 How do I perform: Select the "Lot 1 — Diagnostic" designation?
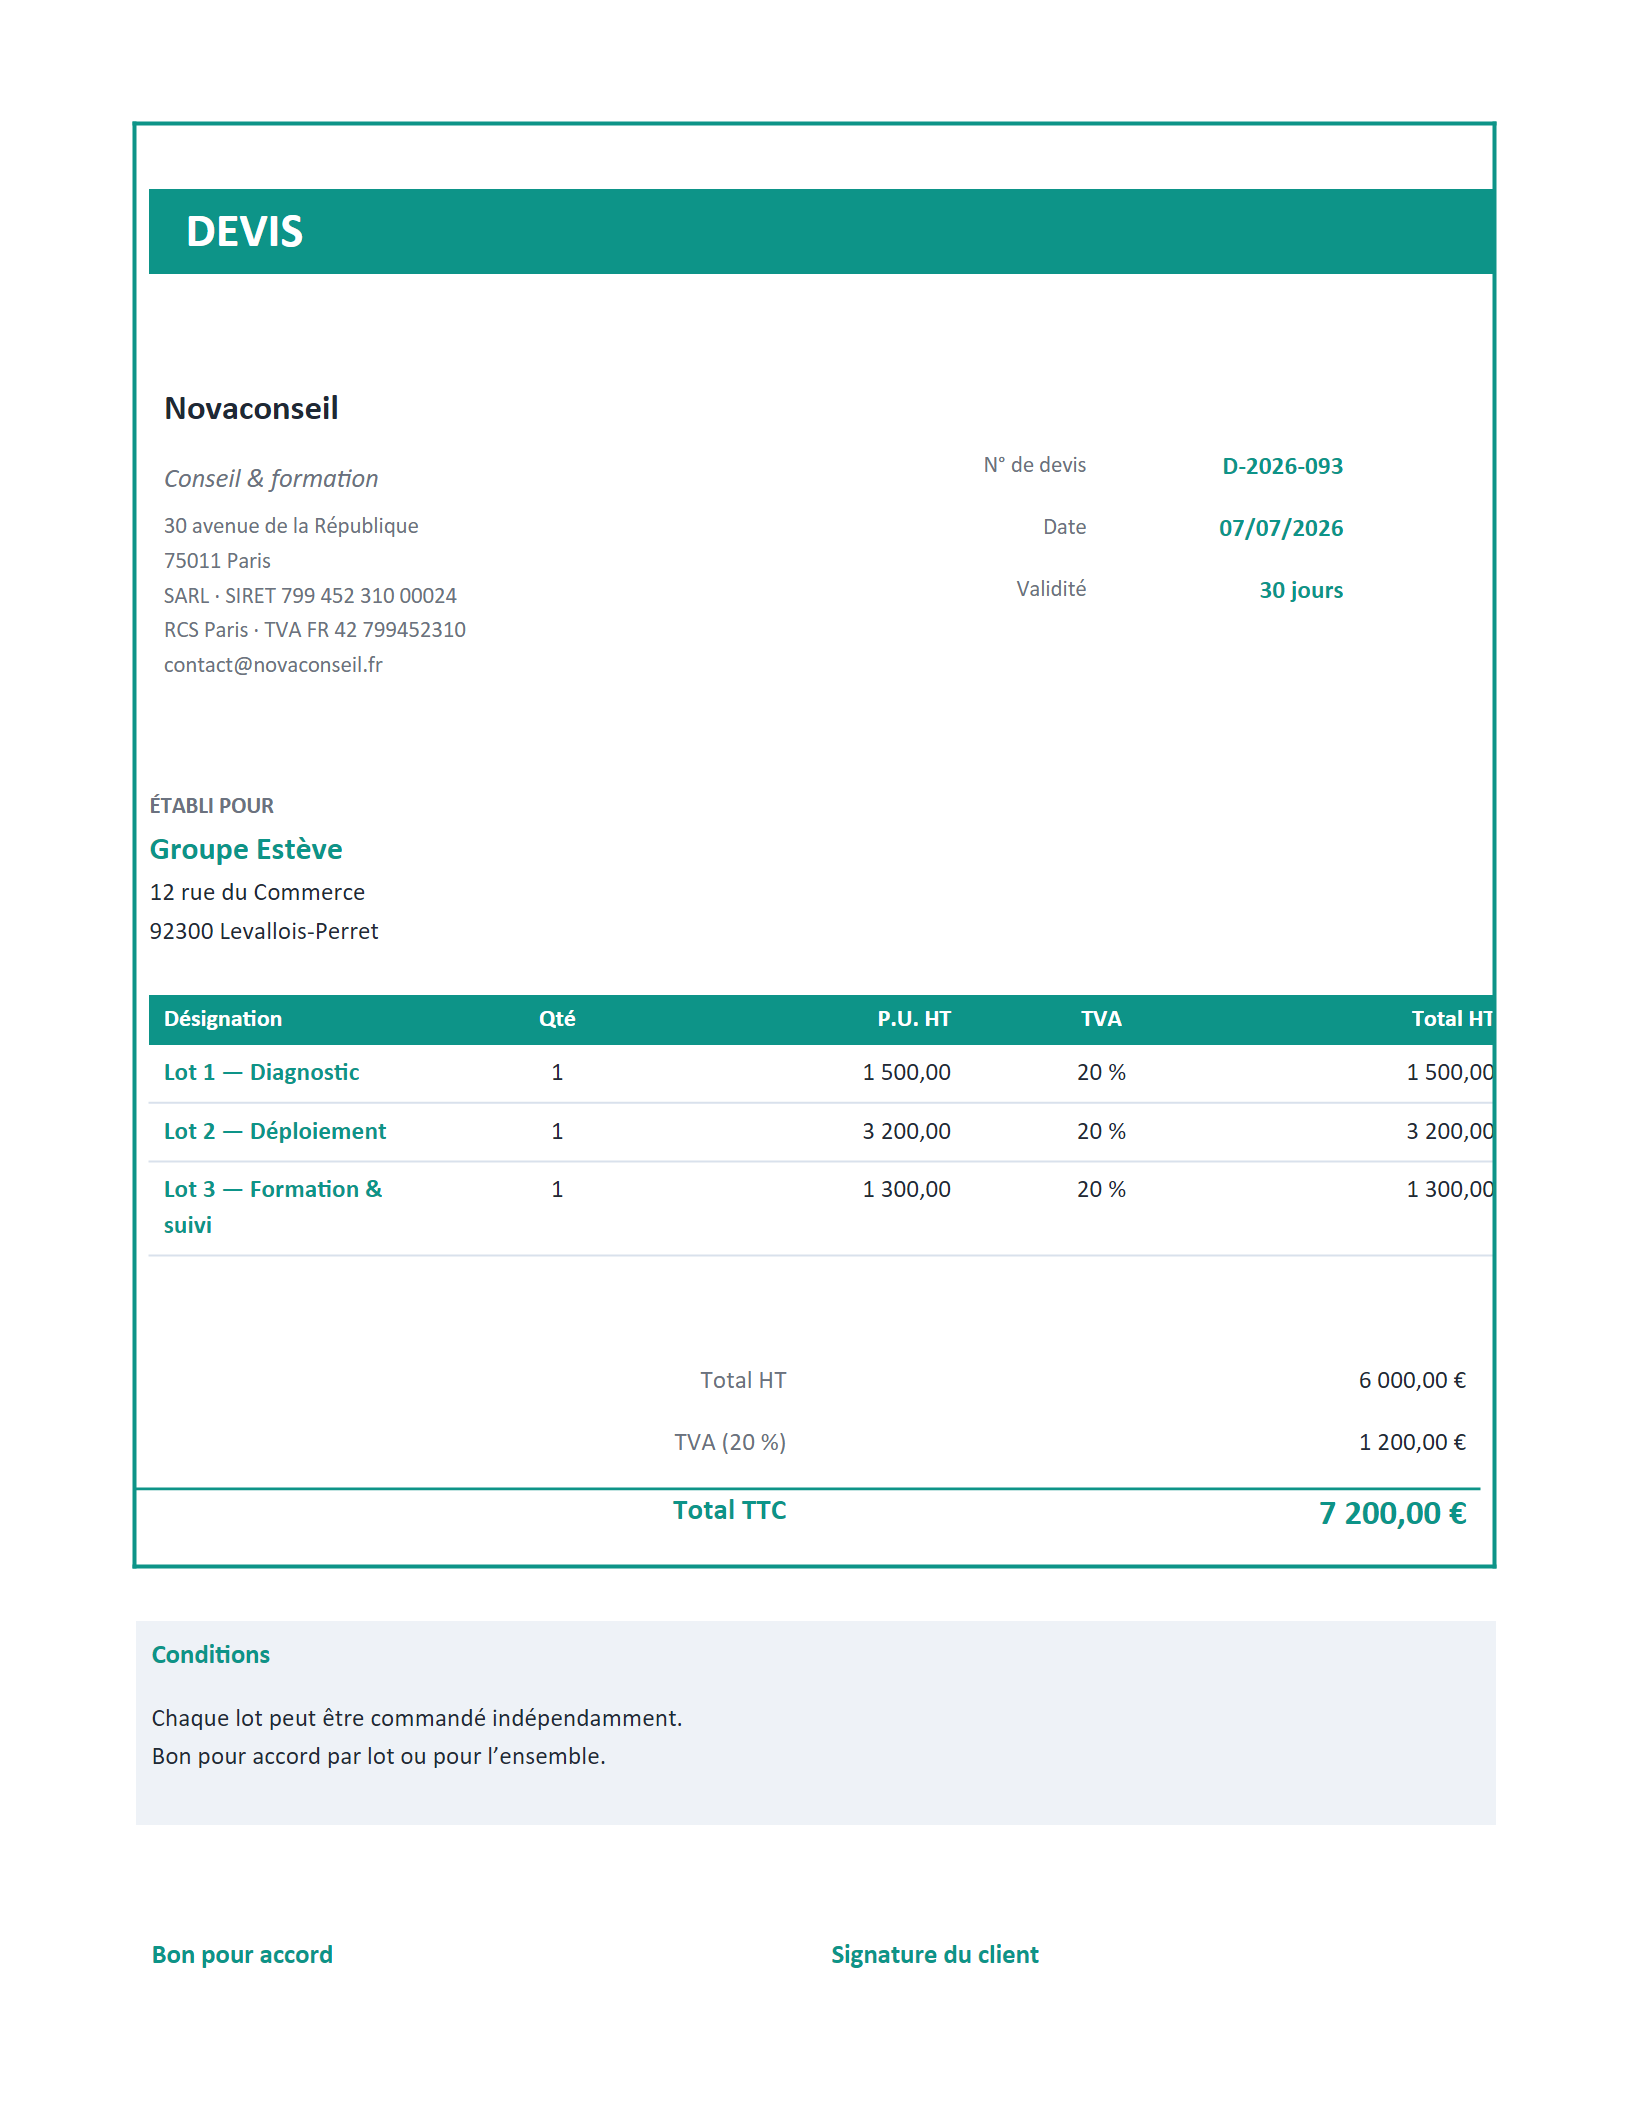[261, 1073]
